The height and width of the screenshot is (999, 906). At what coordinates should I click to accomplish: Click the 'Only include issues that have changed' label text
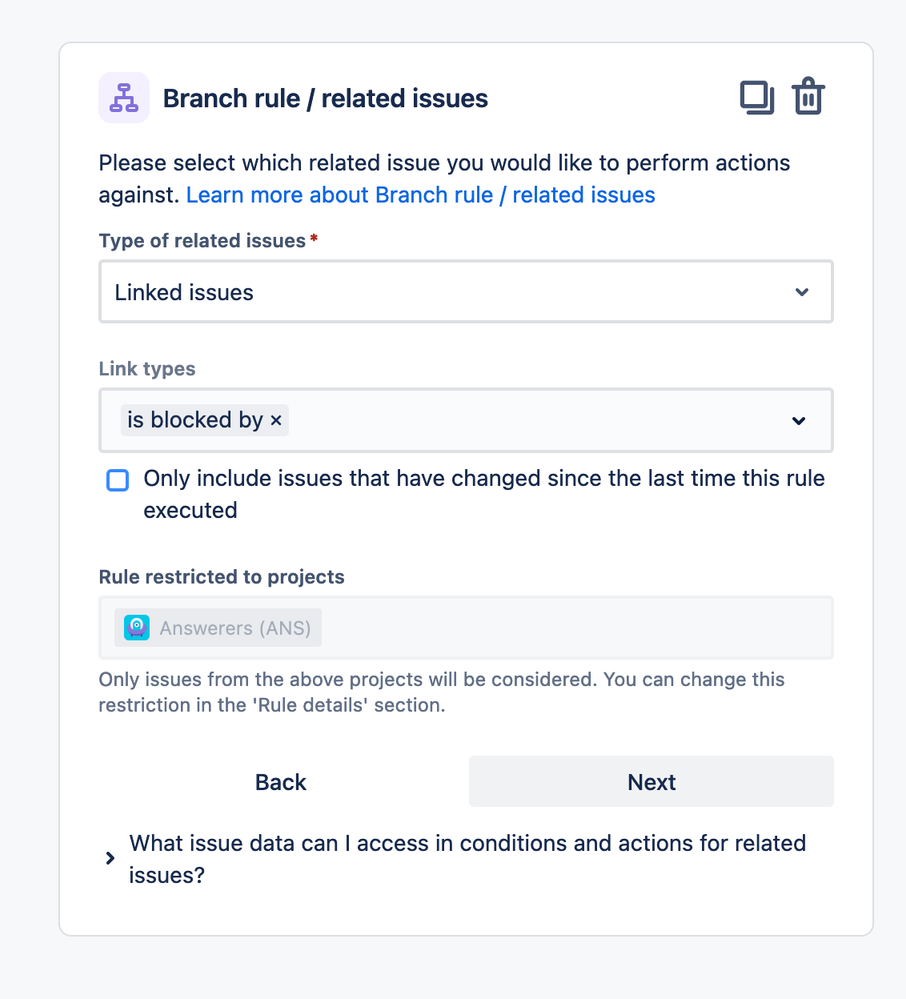coord(484,479)
